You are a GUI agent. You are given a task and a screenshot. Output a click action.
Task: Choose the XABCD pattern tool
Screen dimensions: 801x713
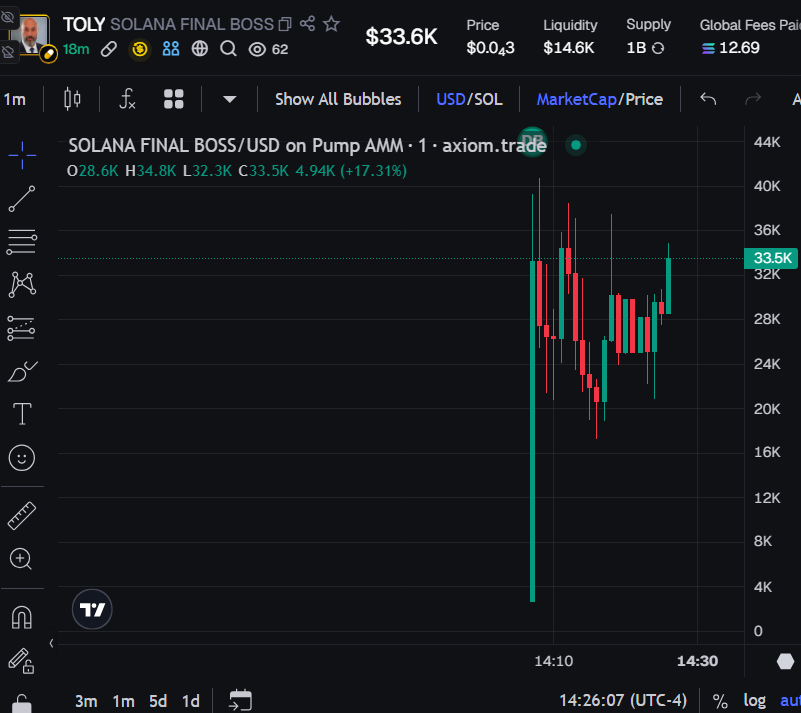pyautogui.click(x=22, y=285)
